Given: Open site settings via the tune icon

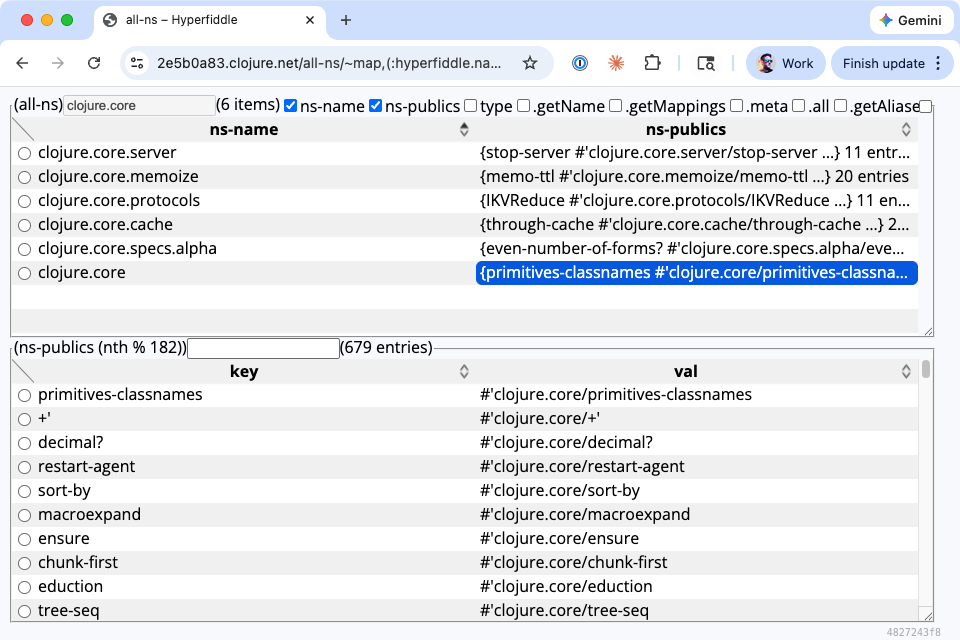Looking at the screenshot, I should point(136,62).
